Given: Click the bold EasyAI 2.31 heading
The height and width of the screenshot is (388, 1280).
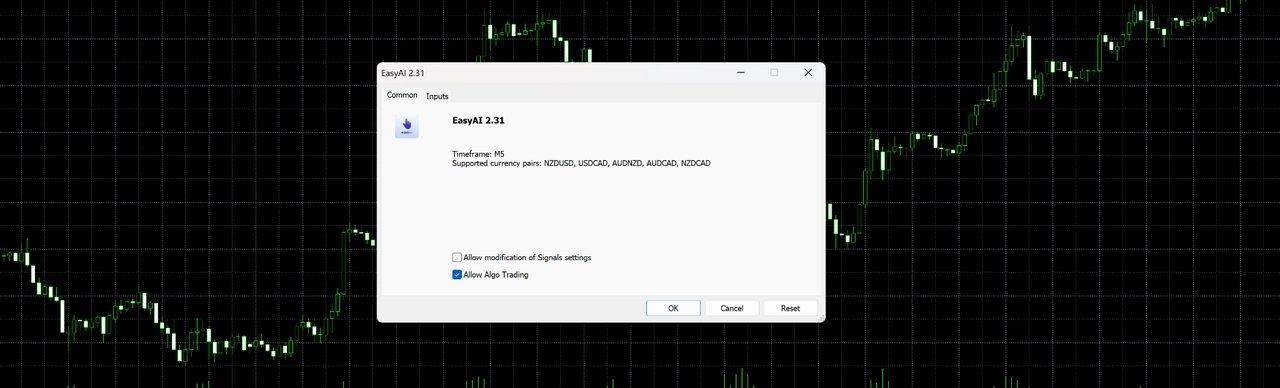Looking at the screenshot, I should point(478,120).
